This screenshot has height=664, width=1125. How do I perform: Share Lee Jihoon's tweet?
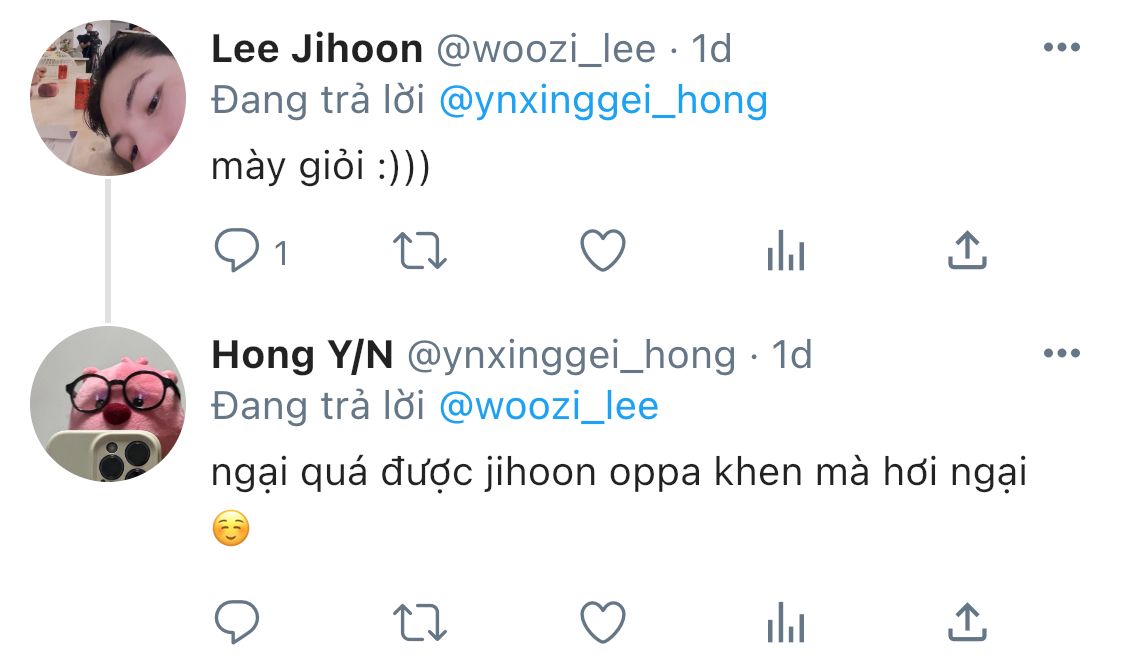(x=967, y=251)
